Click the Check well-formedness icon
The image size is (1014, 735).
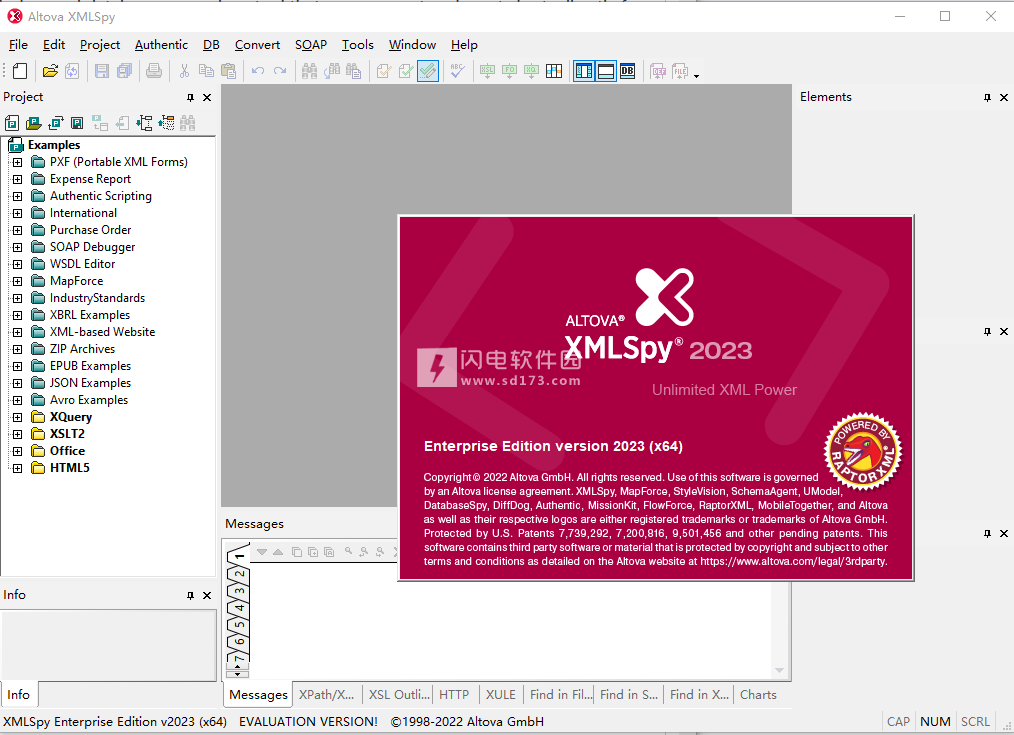coord(383,70)
